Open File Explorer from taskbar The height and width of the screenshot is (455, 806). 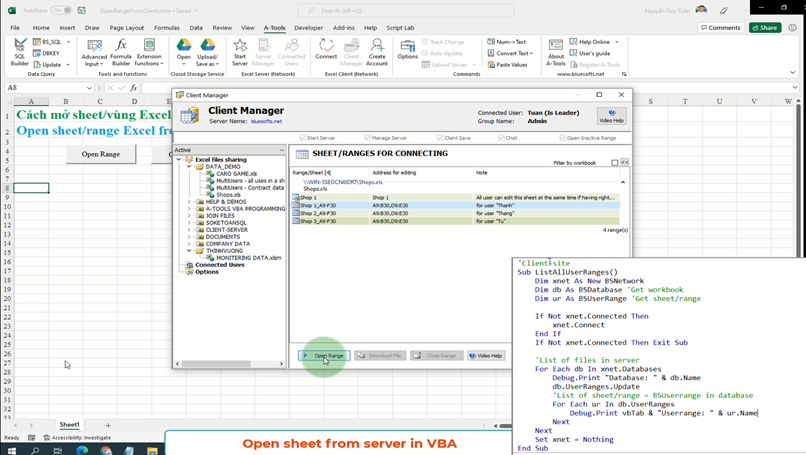point(152,450)
